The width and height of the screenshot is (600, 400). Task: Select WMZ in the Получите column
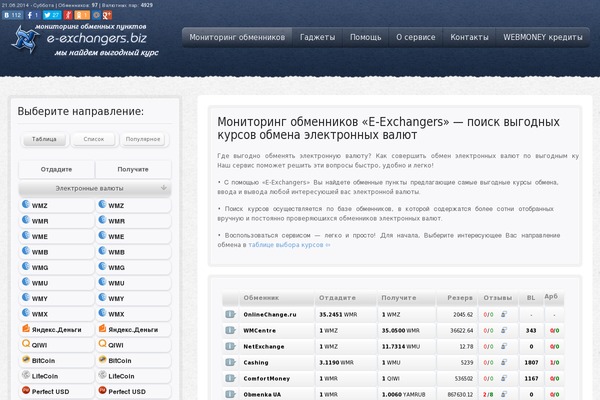coord(133,205)
